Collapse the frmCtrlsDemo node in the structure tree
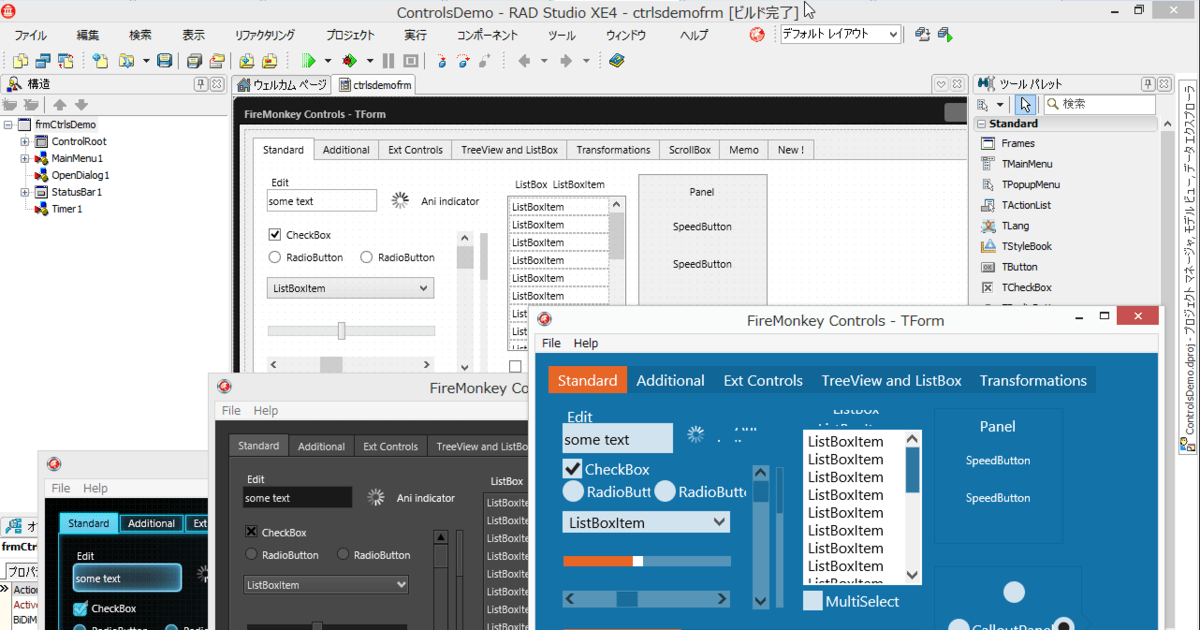 pyautogui.click(x=10, y=124)
